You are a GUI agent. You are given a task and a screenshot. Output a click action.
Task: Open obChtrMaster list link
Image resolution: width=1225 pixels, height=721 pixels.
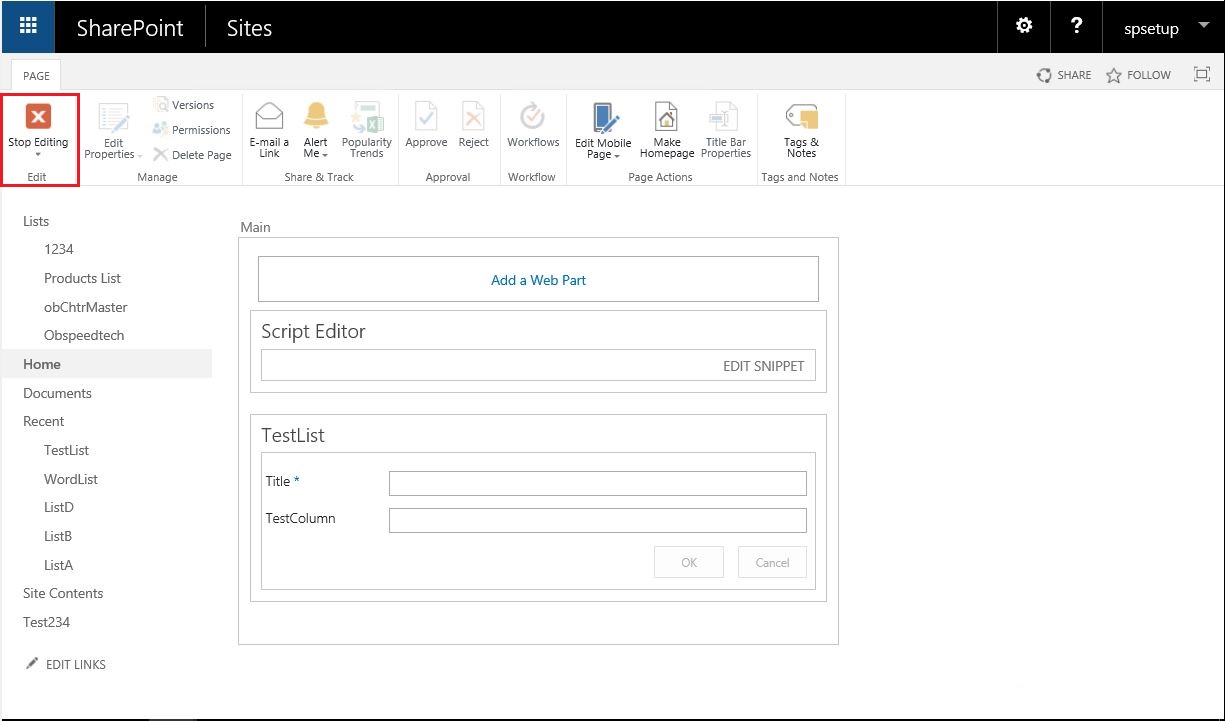click(x=86, y=307)
